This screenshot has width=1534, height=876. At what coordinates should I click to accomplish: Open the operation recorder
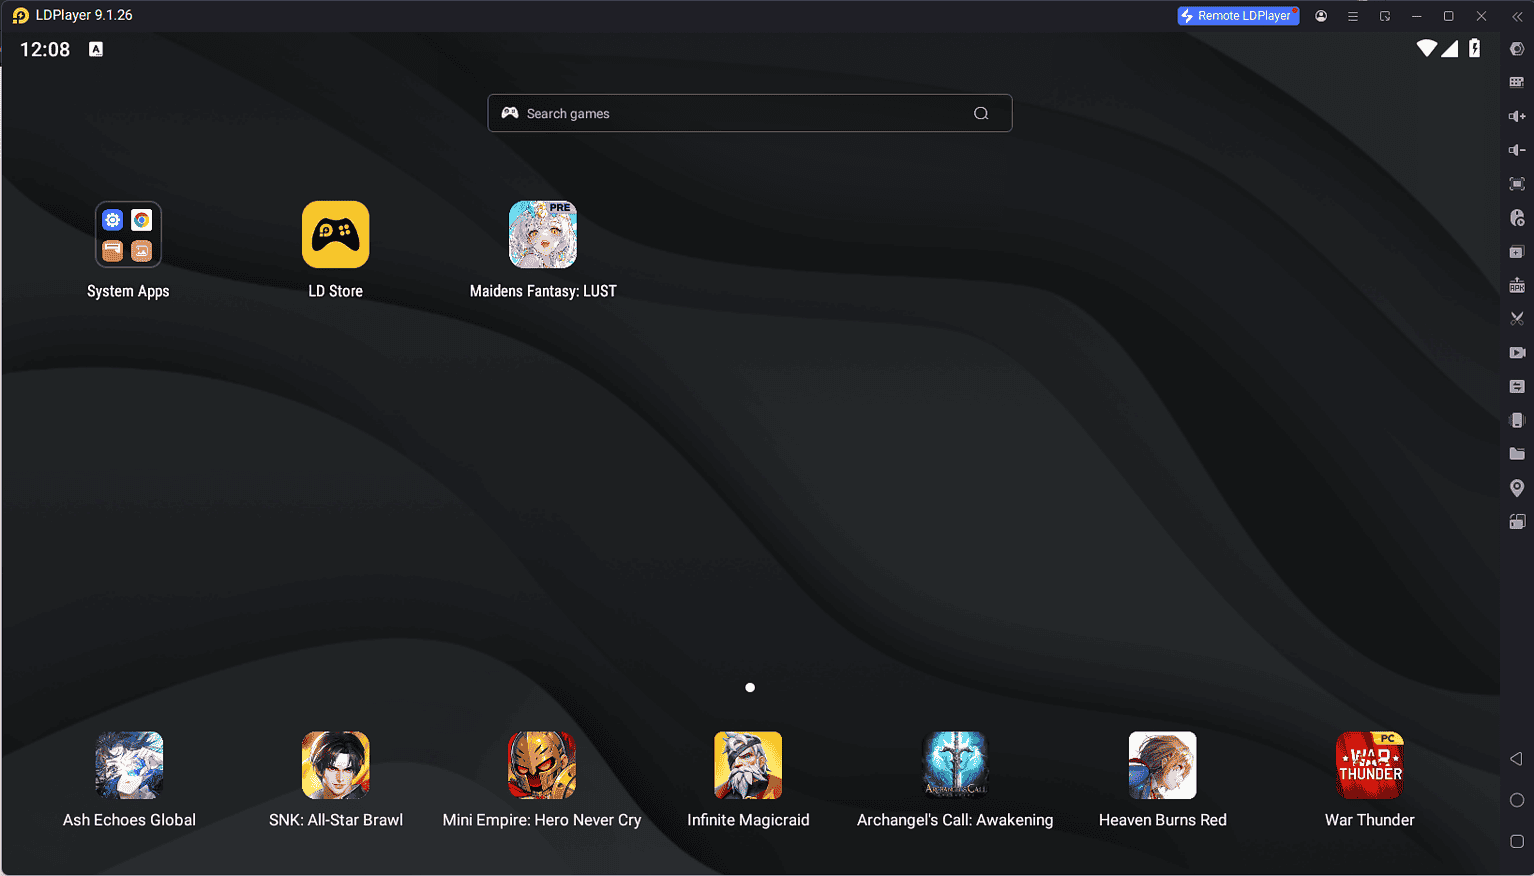pos(1517,218)
